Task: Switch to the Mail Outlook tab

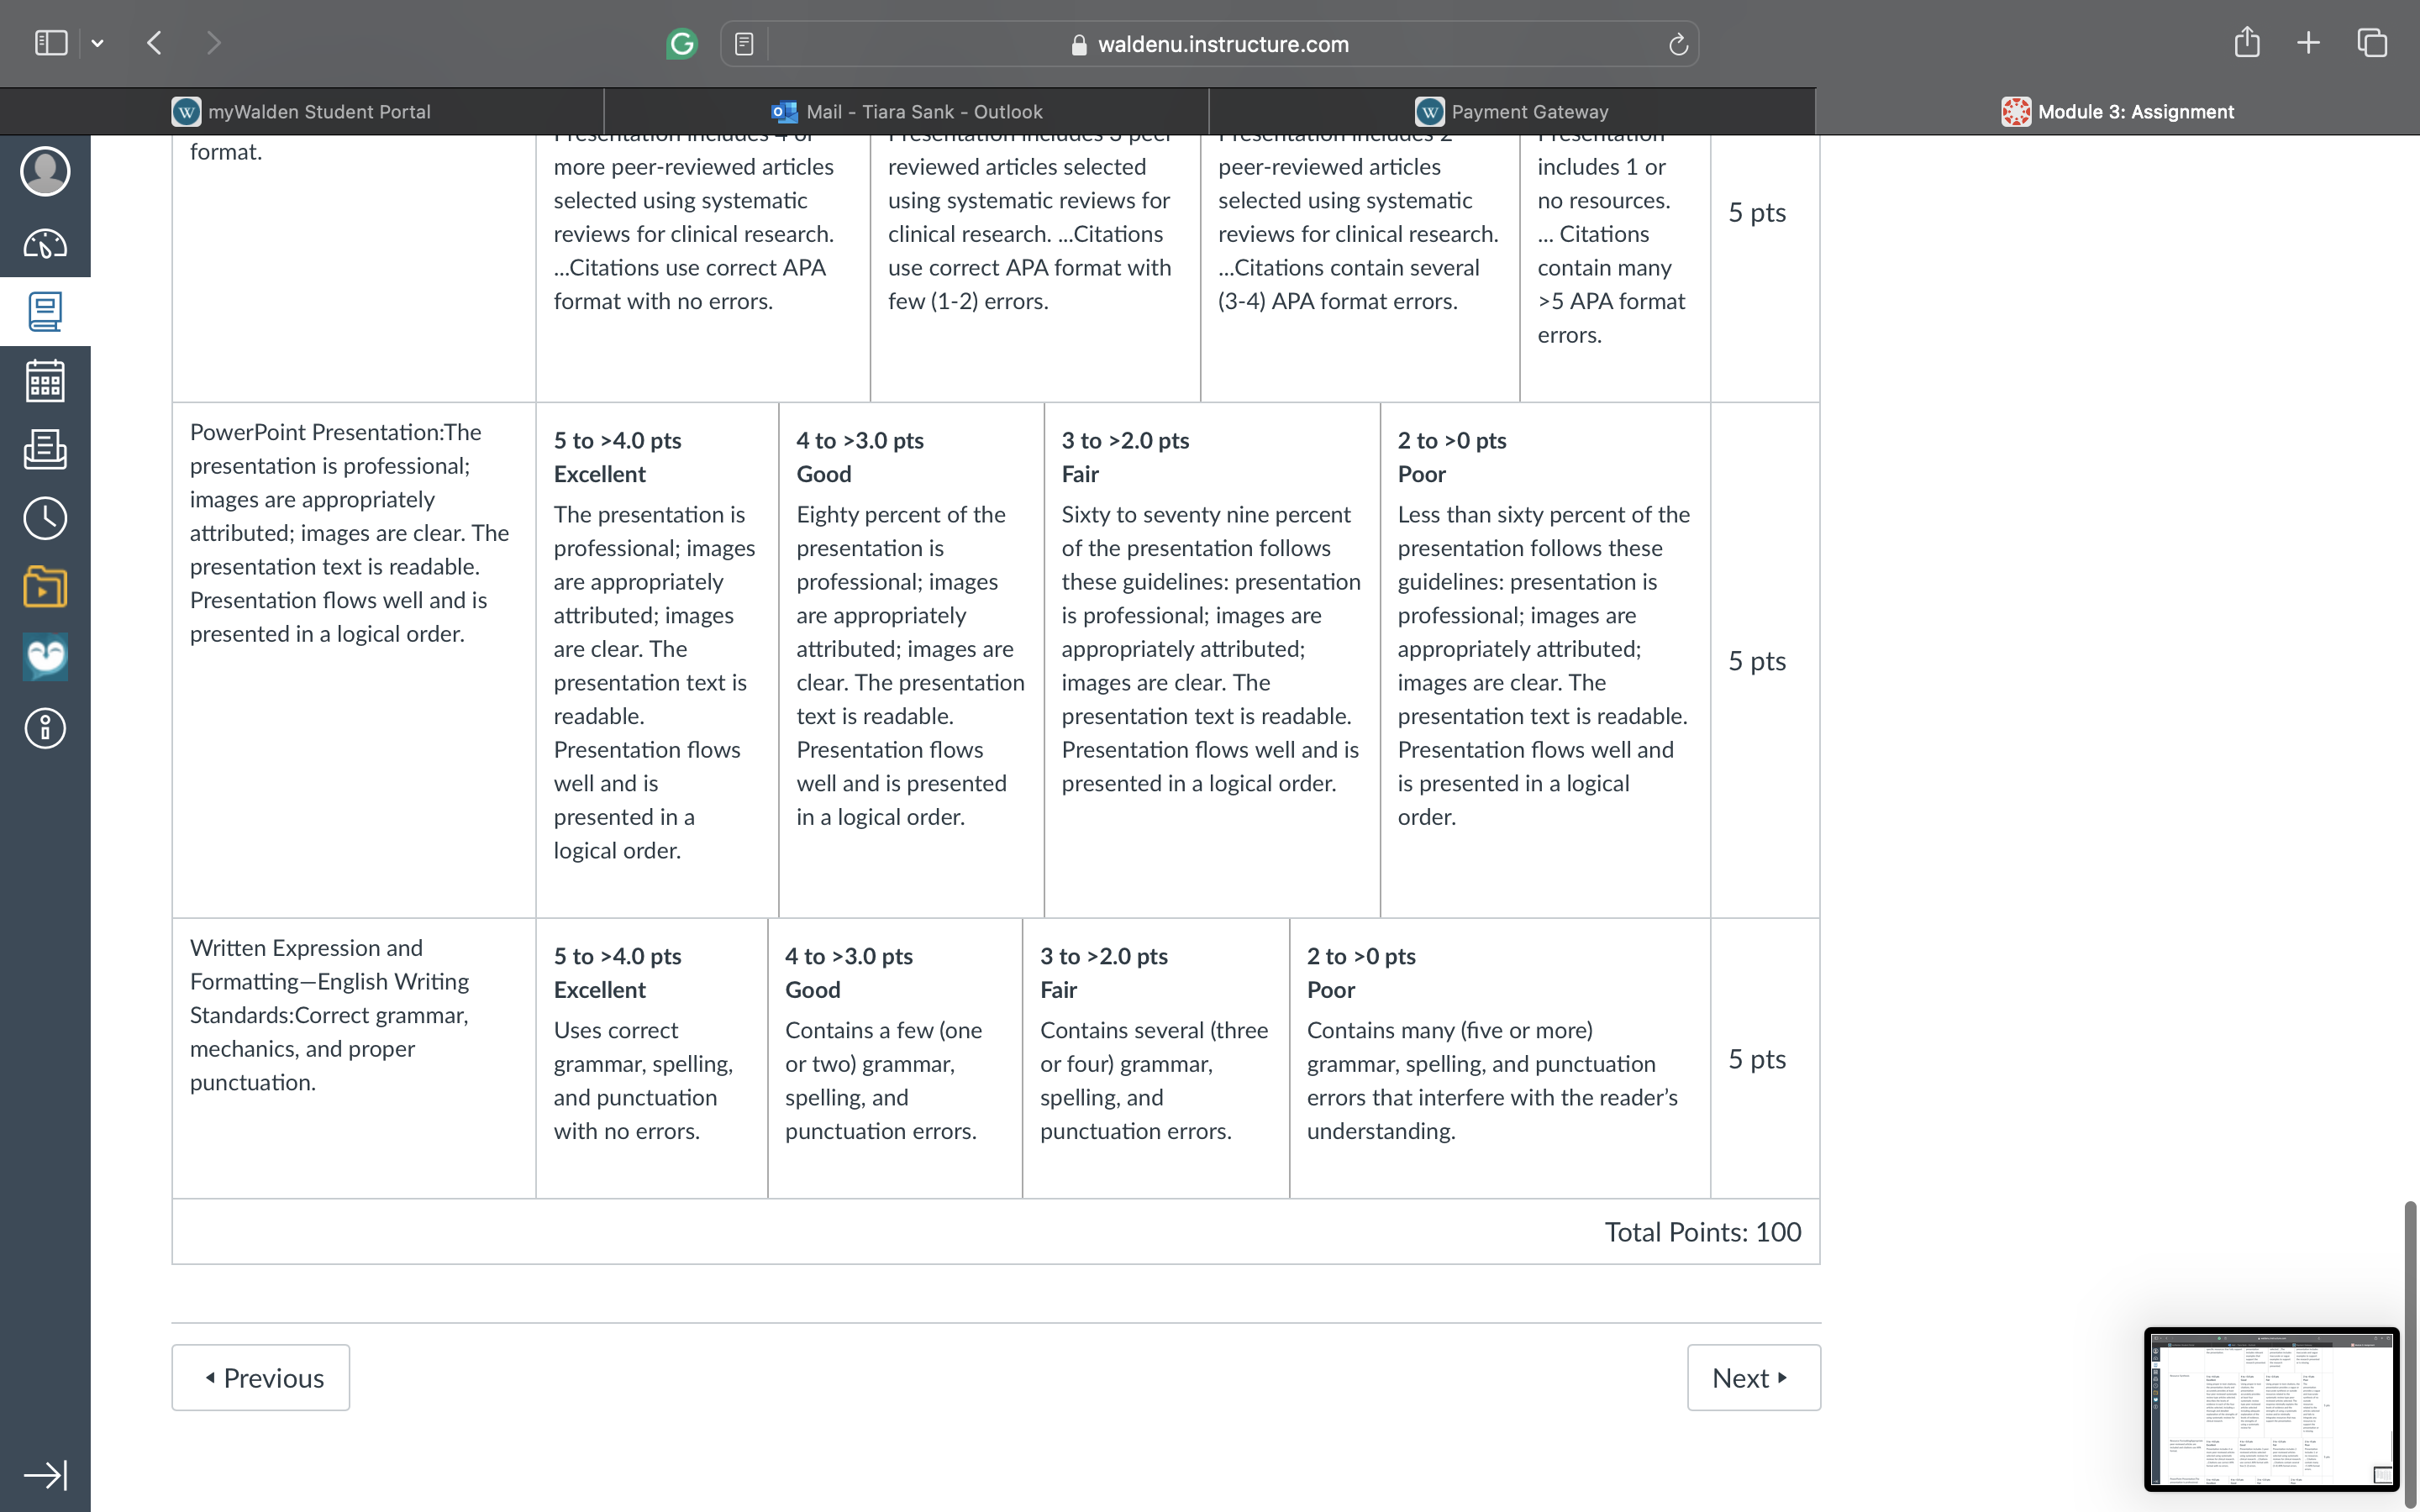Action: [907, 111]
